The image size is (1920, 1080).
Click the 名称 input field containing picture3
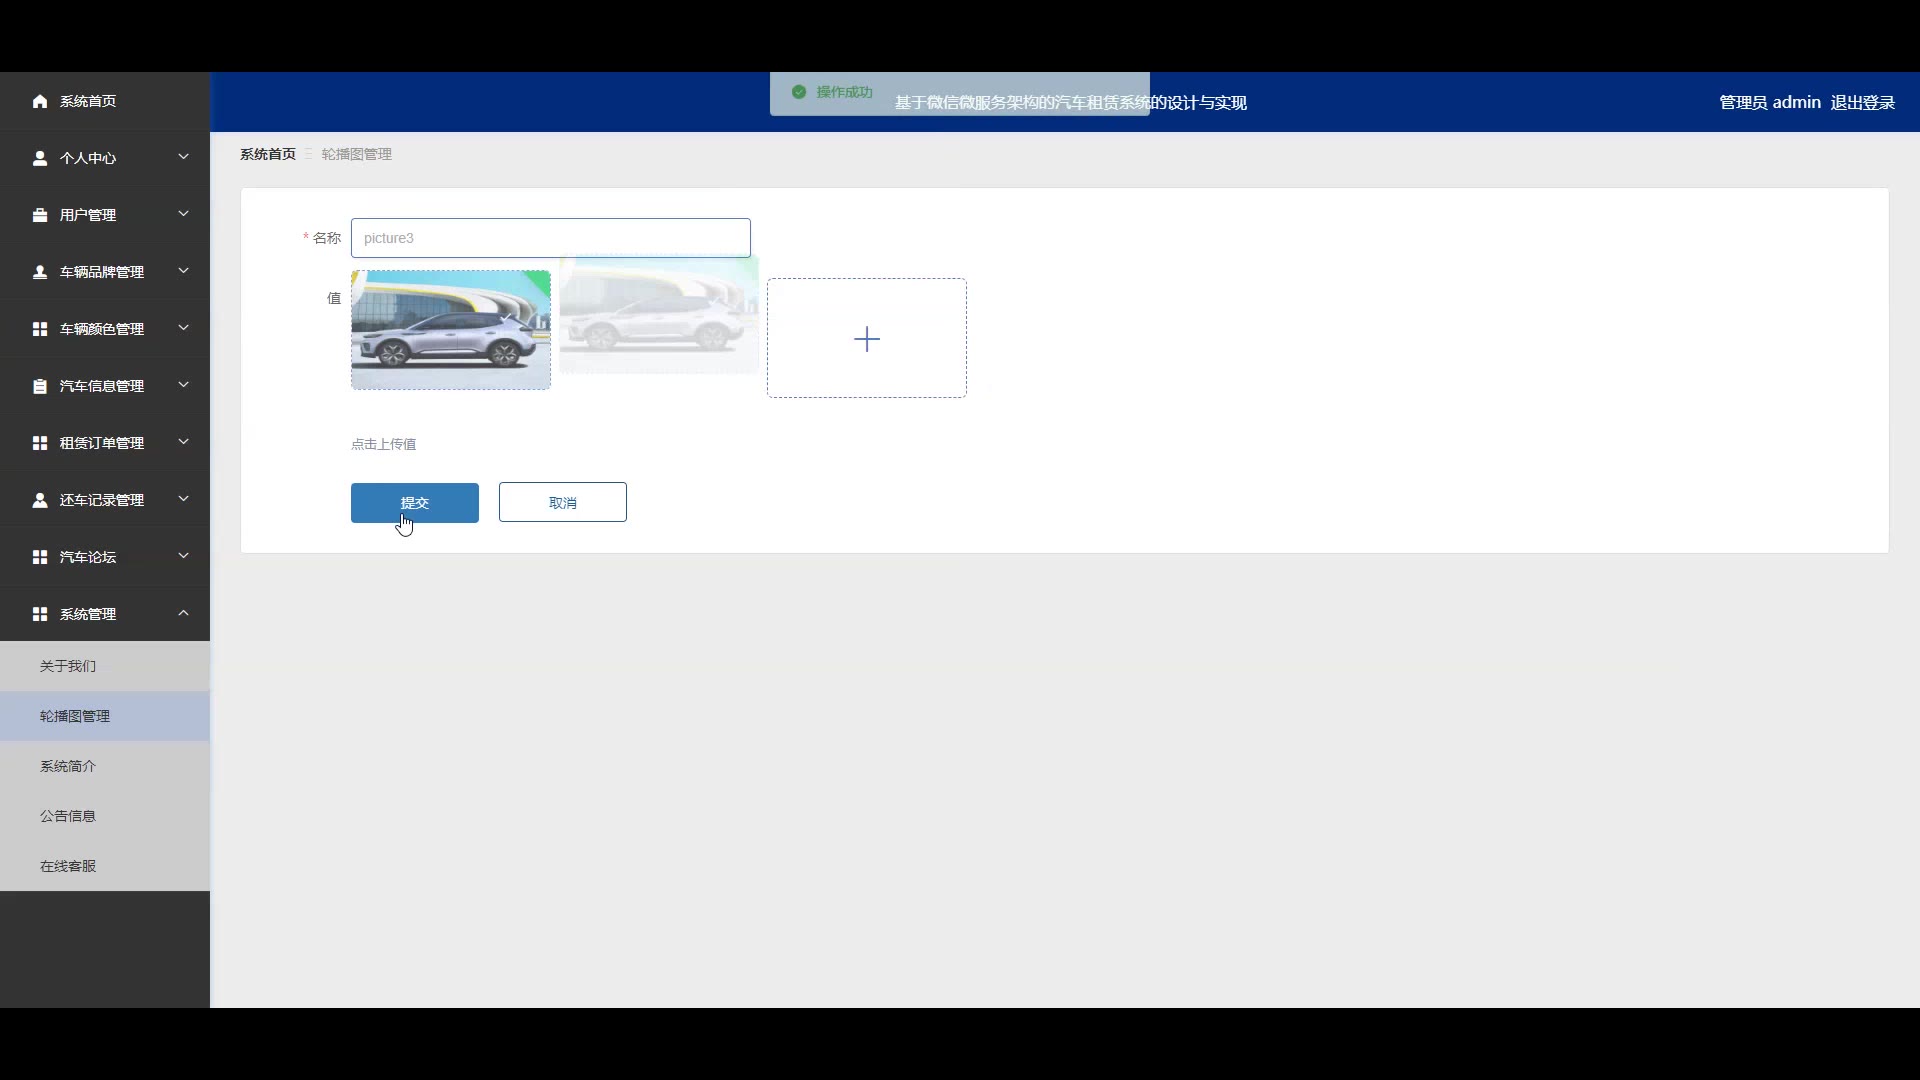point(550,238)
